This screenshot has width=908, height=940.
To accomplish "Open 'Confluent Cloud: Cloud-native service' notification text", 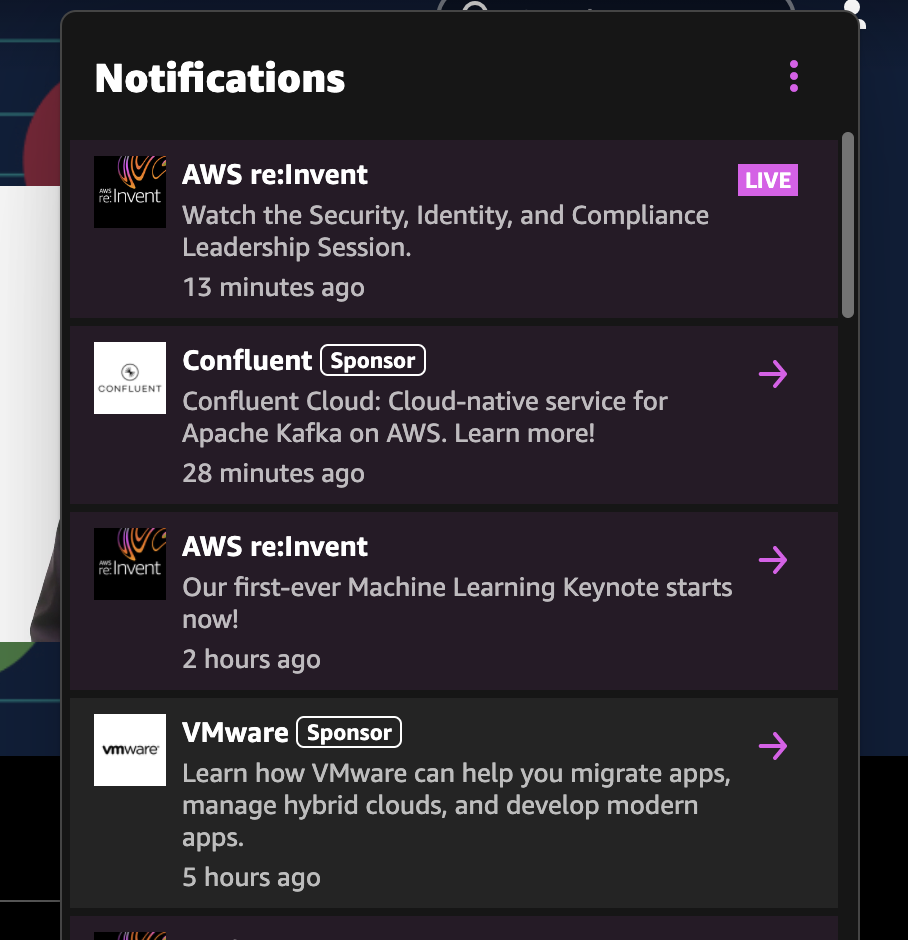I will [424, 417].
